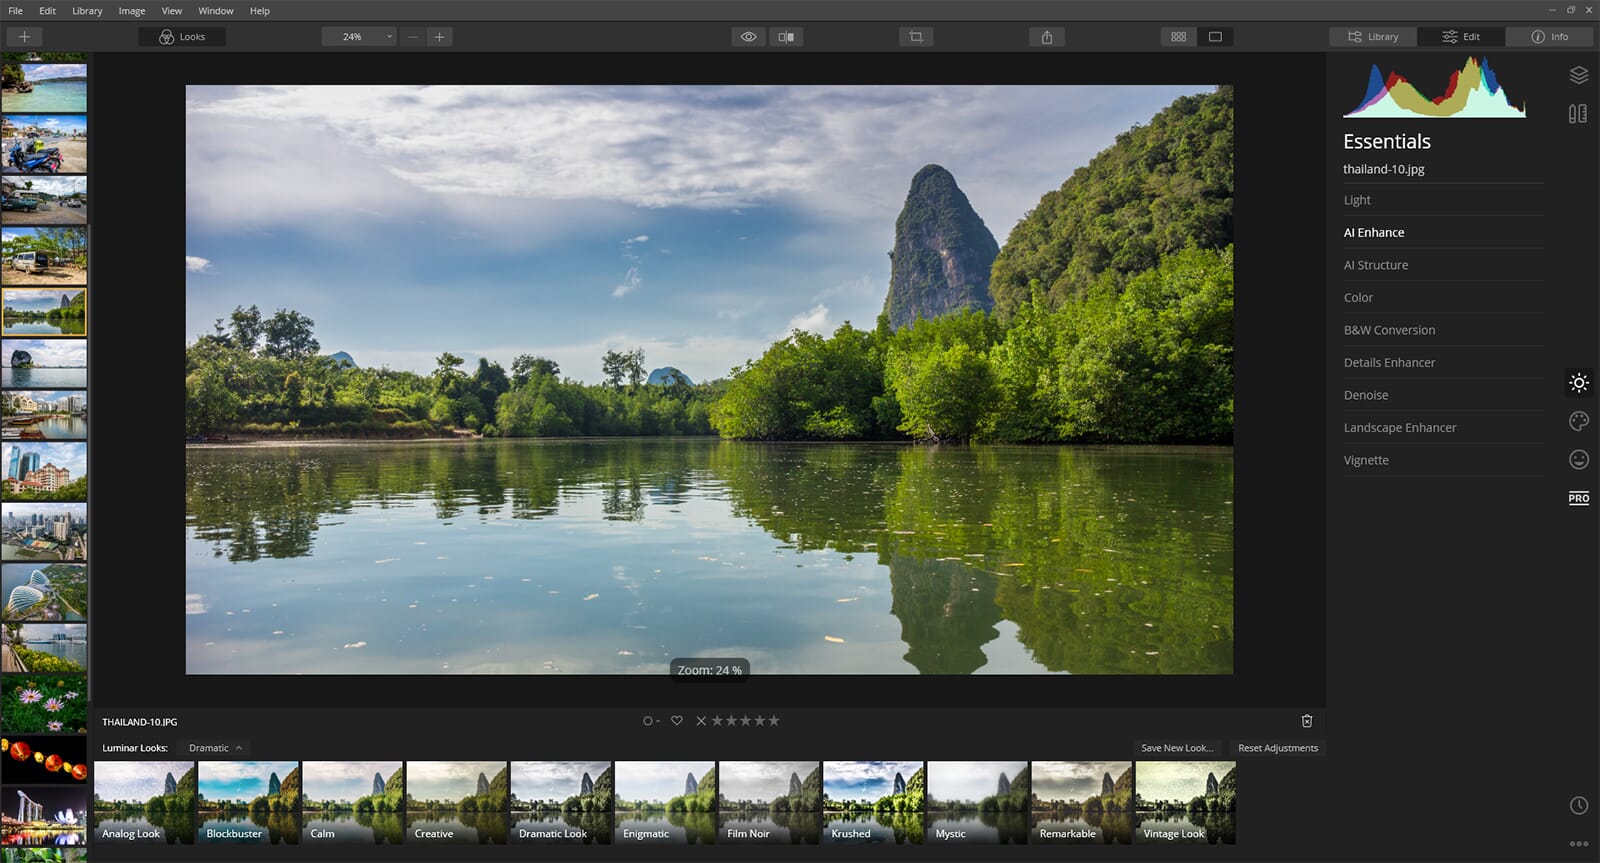Open the View menu
This screenshot has height=863, width=1600.
point(172,11)
